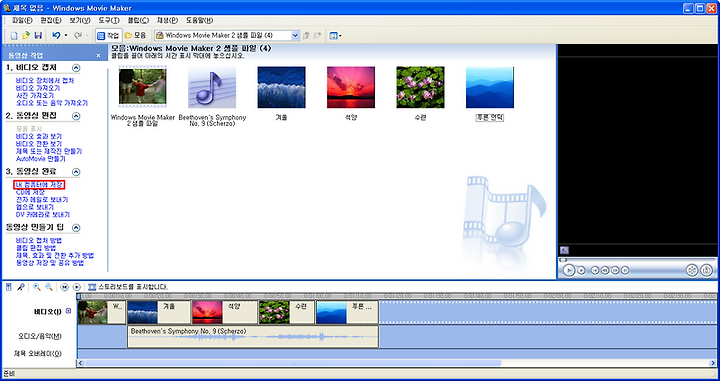Click 오디오 또는 음악 가져오기 link

coord(51,103)
